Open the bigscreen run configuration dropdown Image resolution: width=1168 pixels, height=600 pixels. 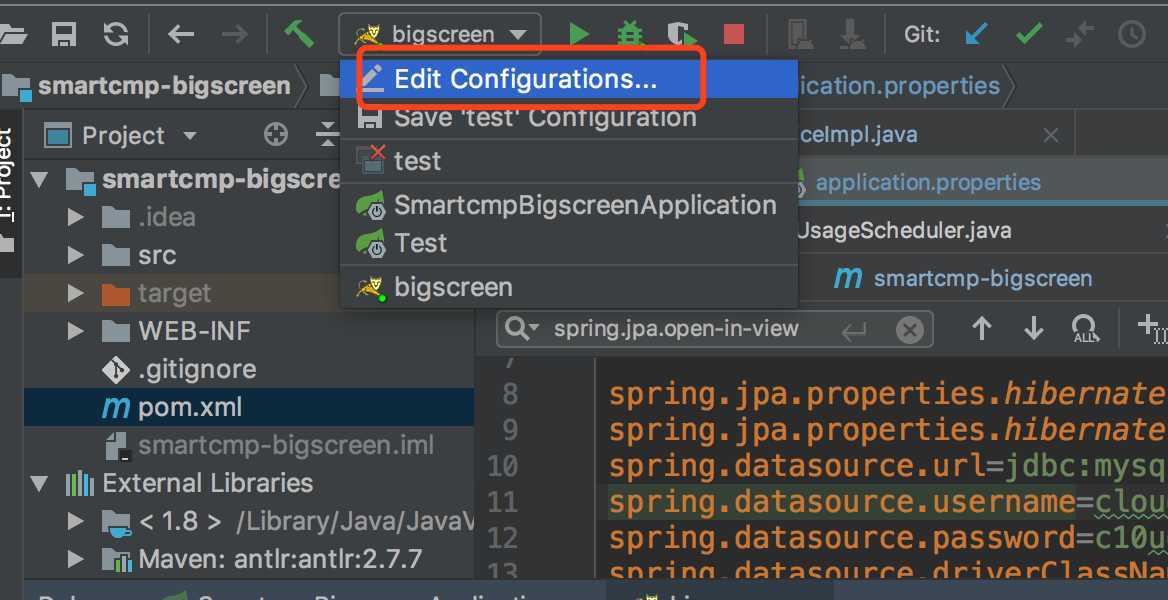click(x=440, y=34)
